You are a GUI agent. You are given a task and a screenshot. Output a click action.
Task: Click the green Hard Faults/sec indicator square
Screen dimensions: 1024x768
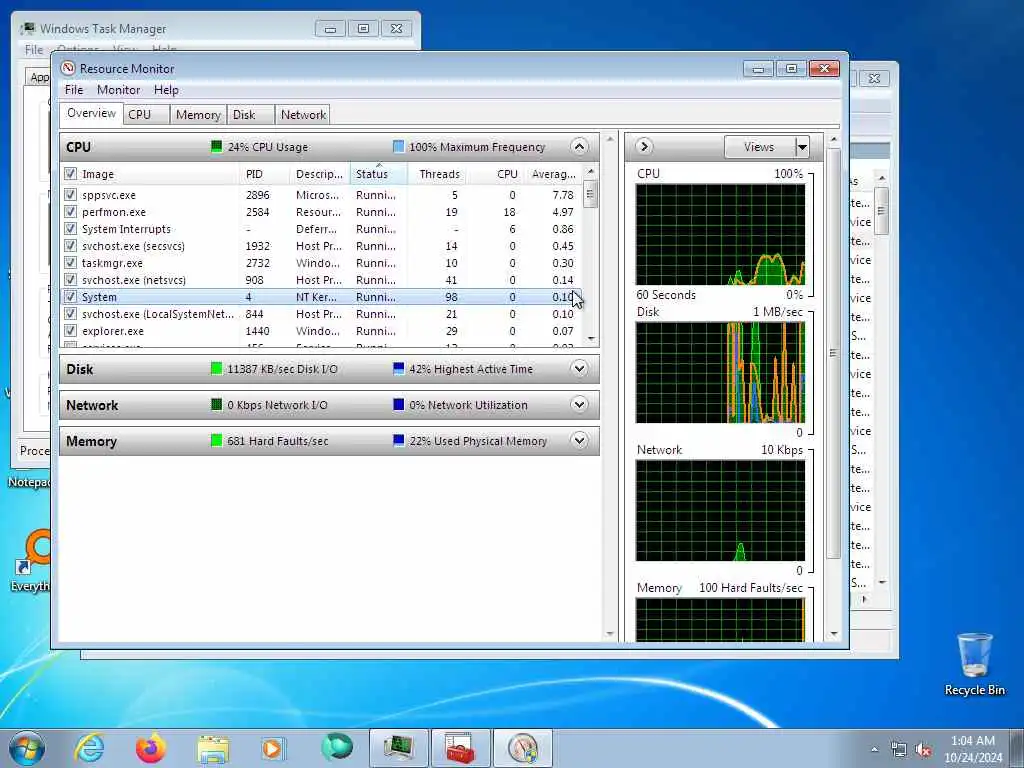216,440
